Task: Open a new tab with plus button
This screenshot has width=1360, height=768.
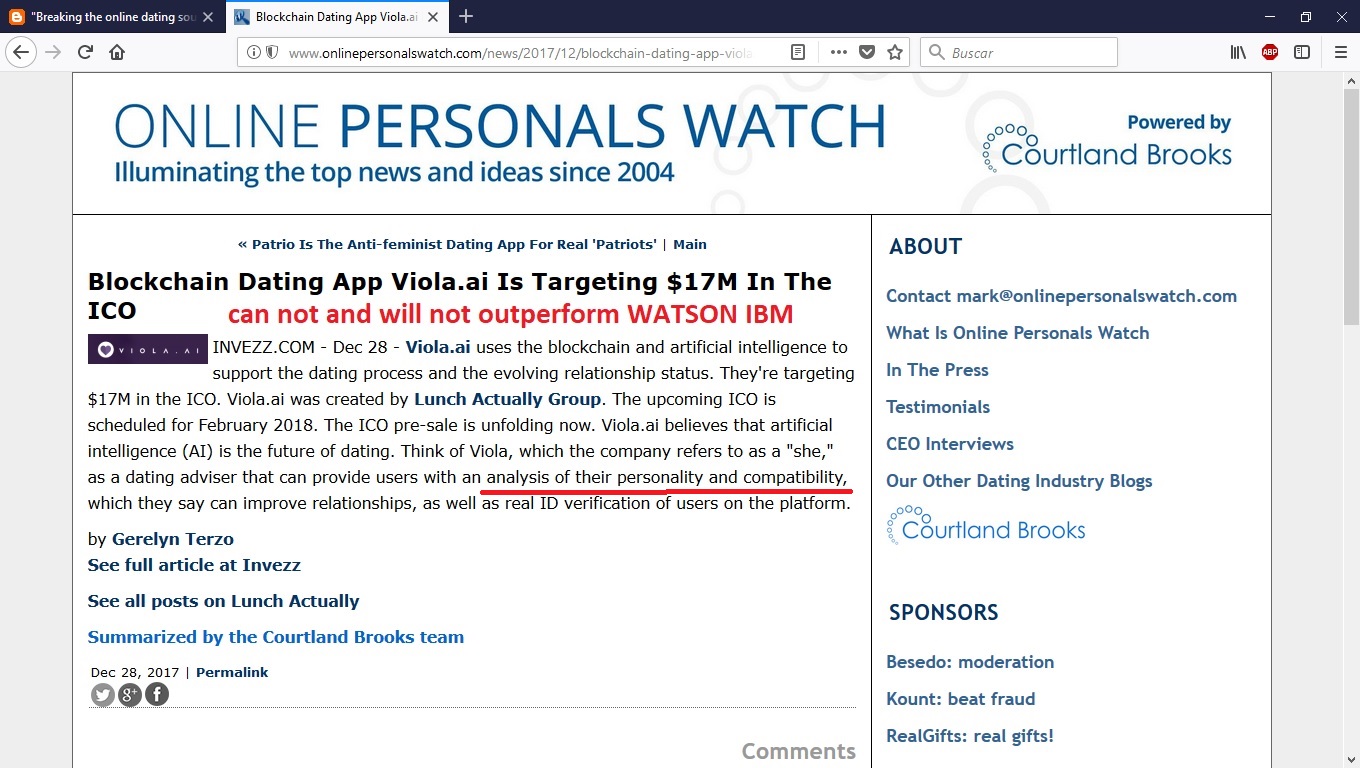Action: pos(466,16)
